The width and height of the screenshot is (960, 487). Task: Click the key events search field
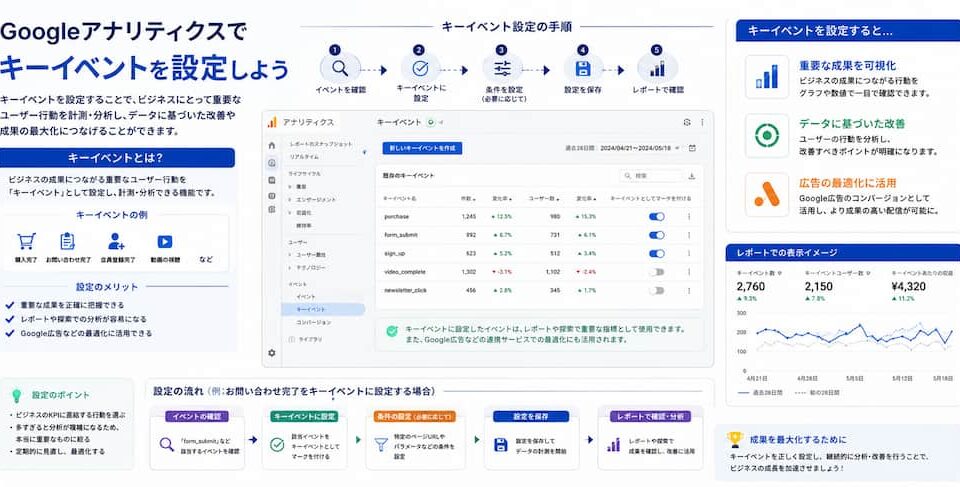point(651,176)
